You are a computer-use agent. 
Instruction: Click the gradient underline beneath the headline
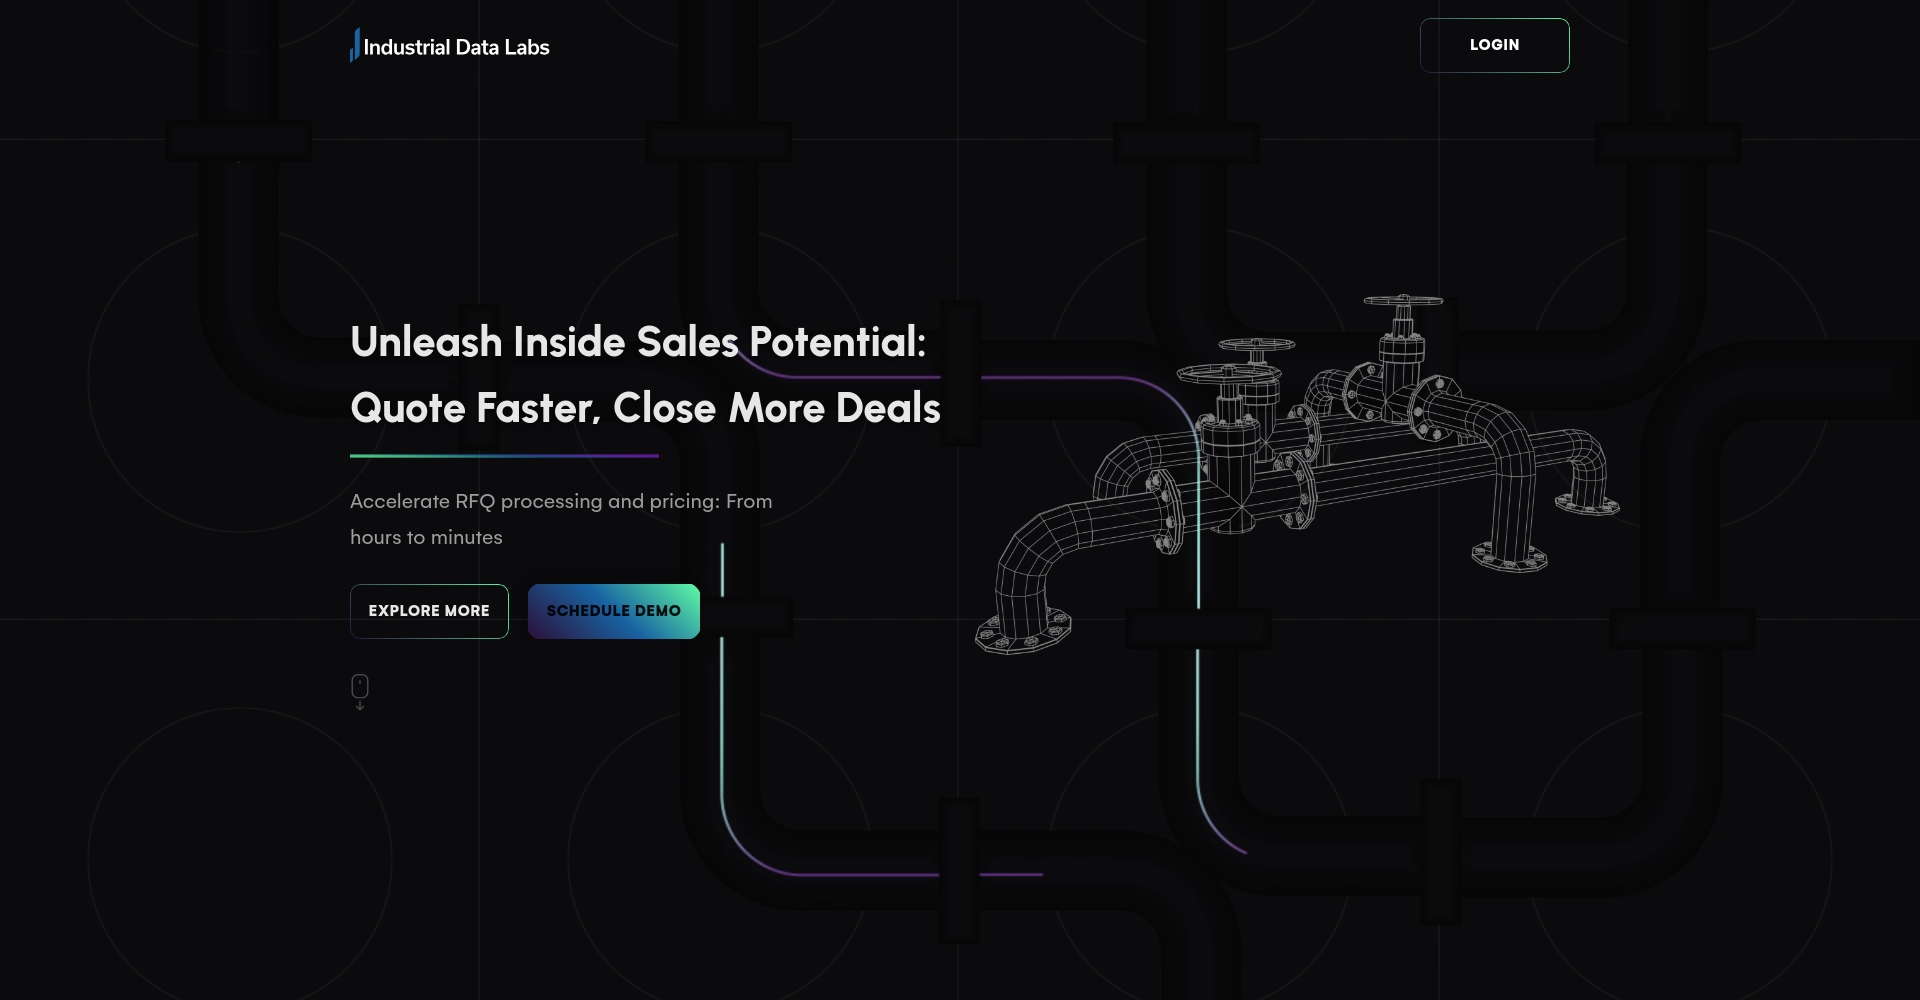coord(504,455)
